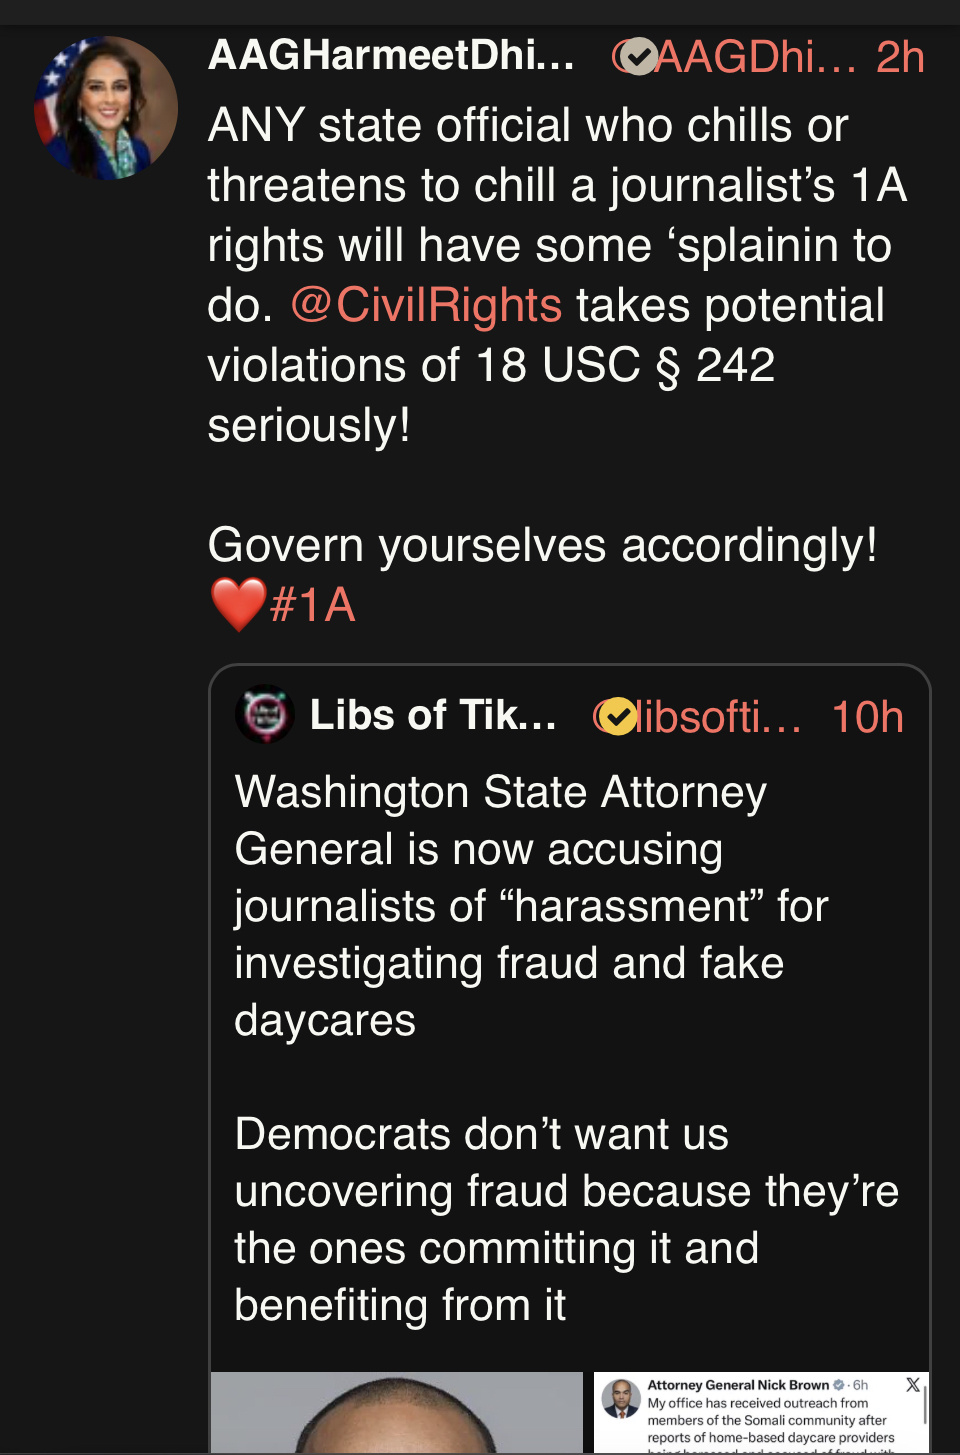The image size is (960, 1455).
Task: Open the #1A hashtag
Action: click(x=313, y=605)
